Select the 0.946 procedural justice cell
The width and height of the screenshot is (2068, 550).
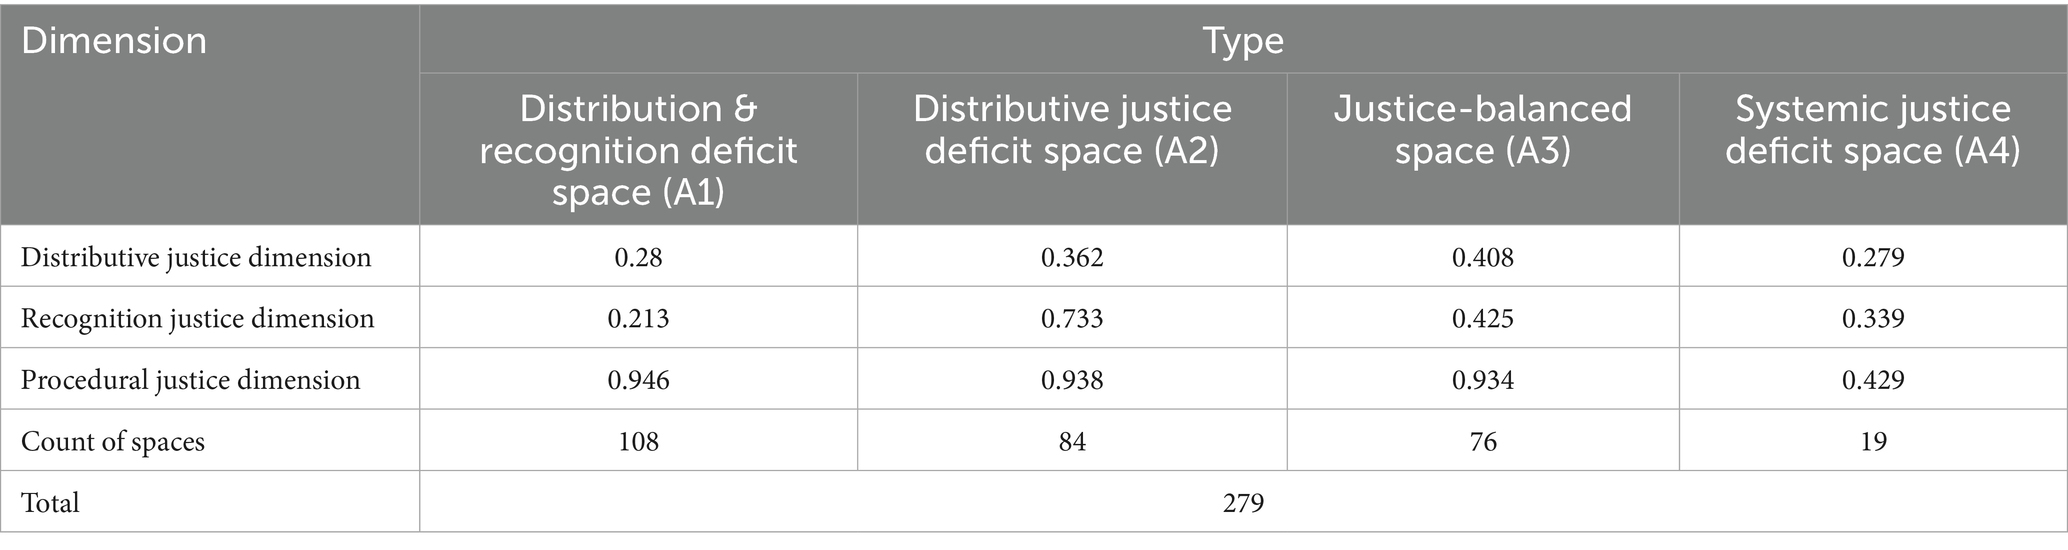coord(638,380)
